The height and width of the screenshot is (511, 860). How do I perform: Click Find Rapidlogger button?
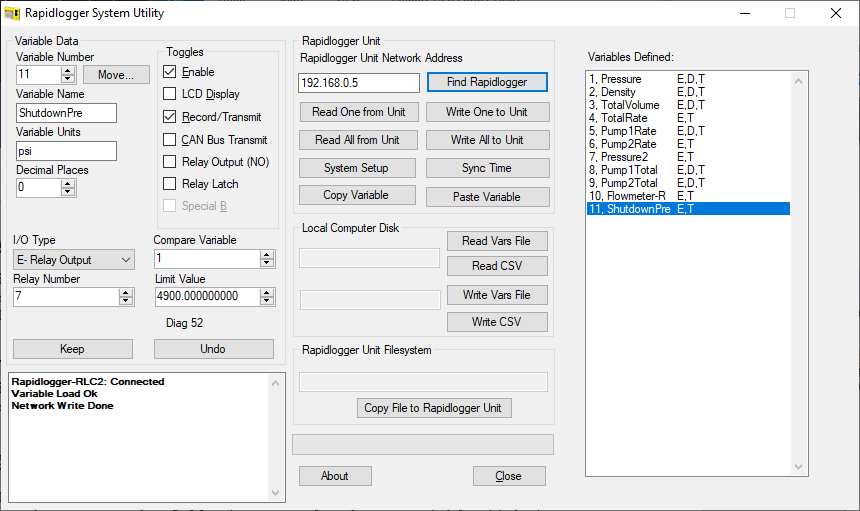(487, 82)
